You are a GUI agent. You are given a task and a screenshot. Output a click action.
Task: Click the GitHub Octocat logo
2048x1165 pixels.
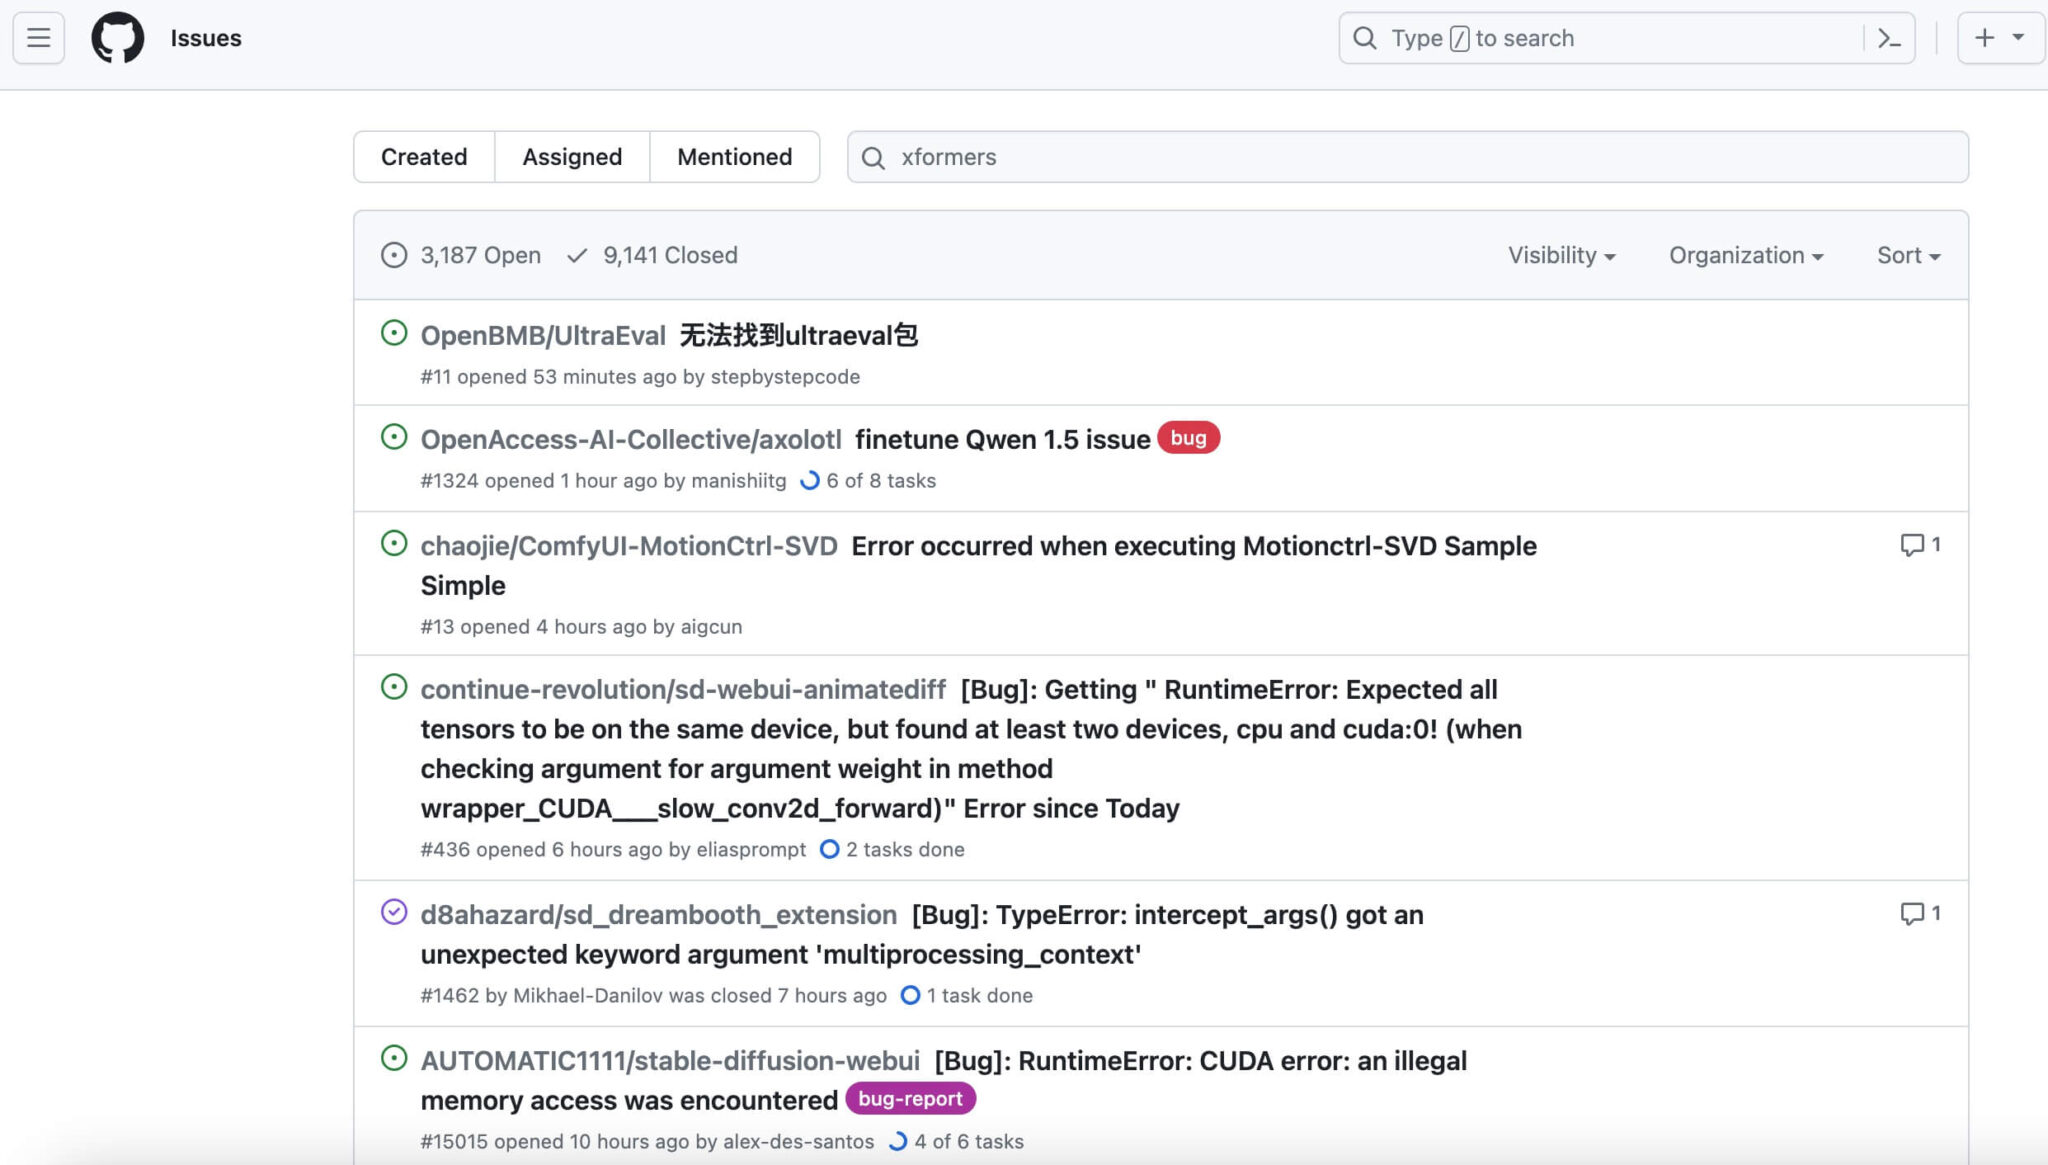(x=117, y=38)
